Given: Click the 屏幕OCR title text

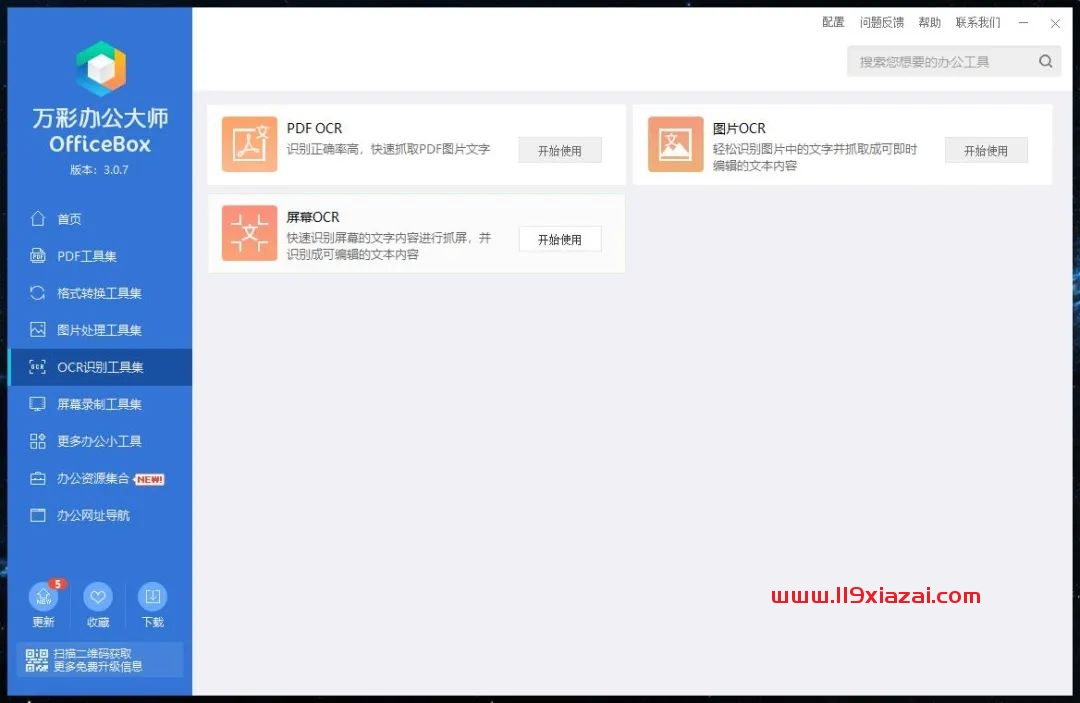Looking at the screenshot, I should (313, 217).
